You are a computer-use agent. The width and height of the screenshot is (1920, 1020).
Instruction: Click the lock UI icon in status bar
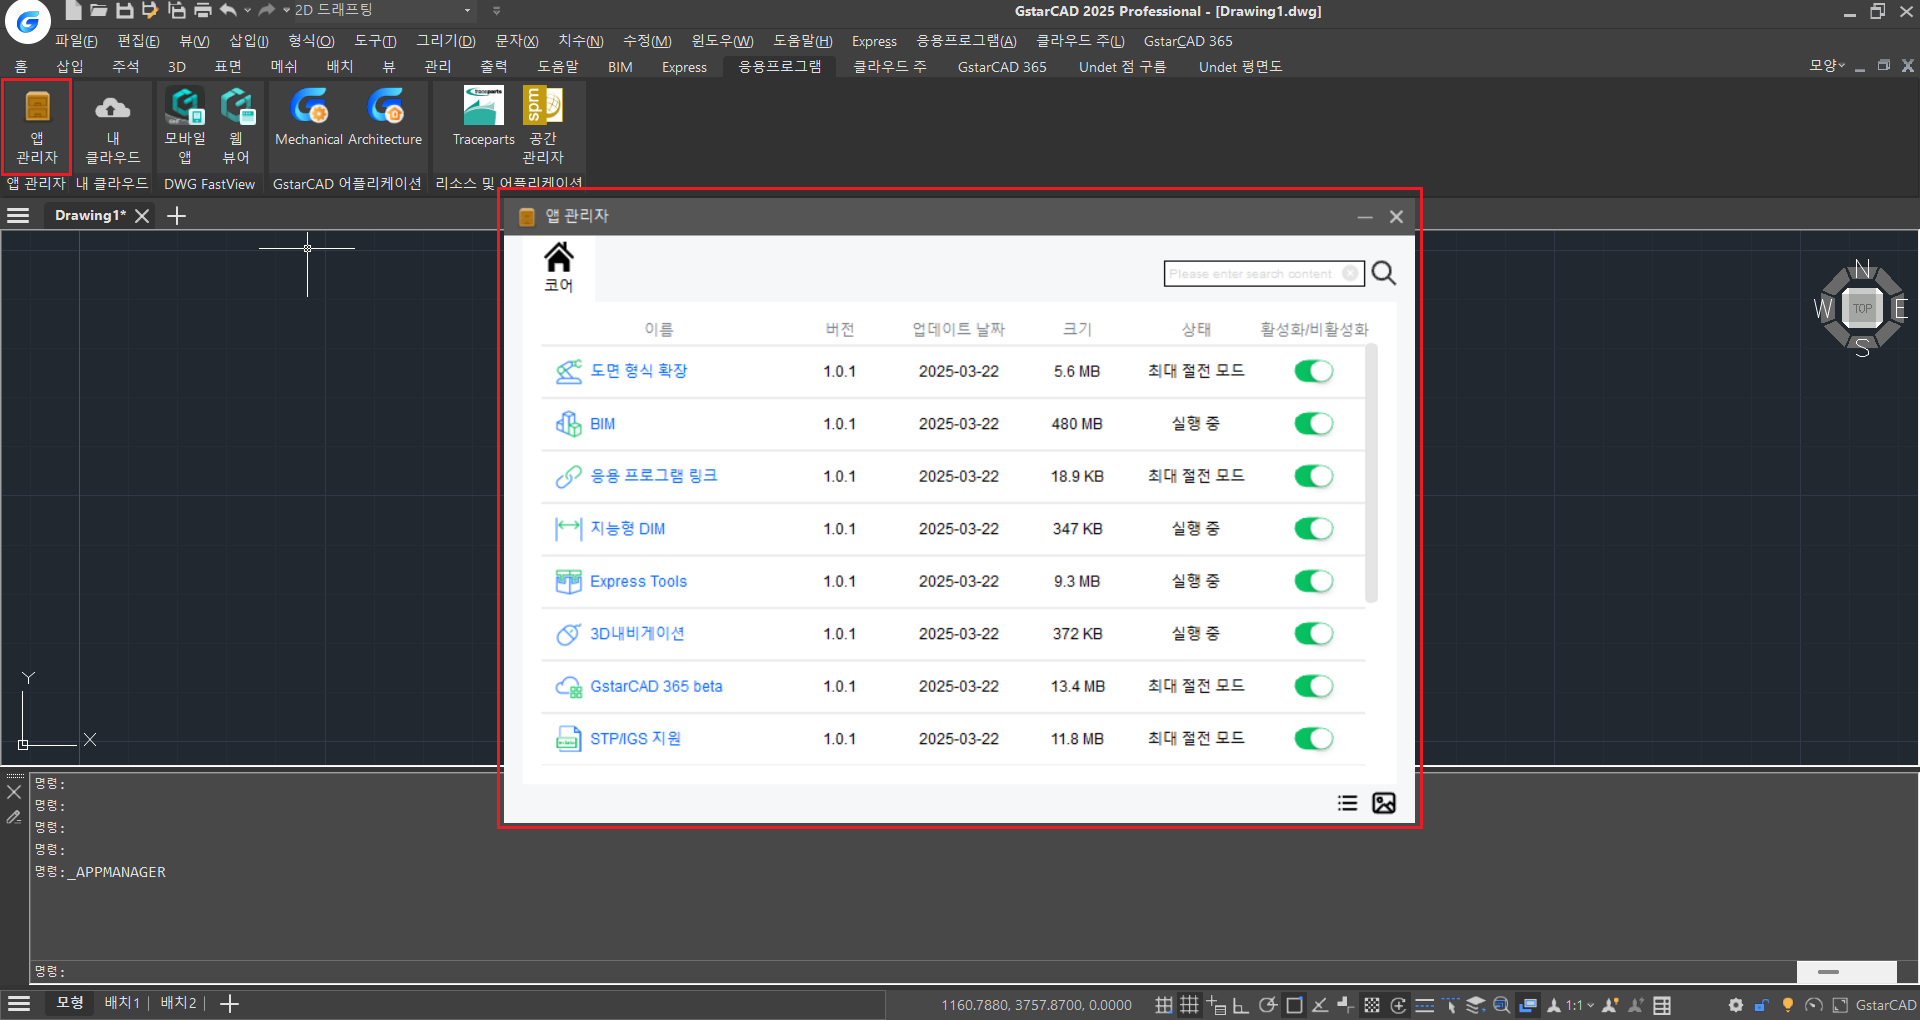tap(1762, 1005)
